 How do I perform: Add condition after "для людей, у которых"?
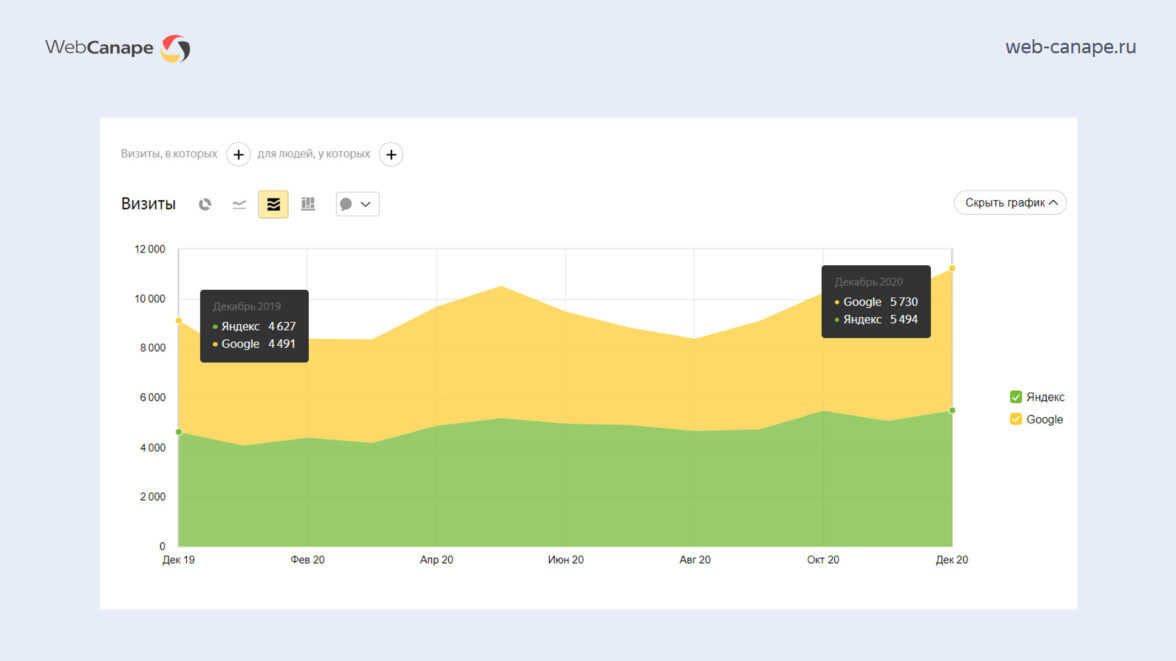pyautogui.click(x=391, y=154)
